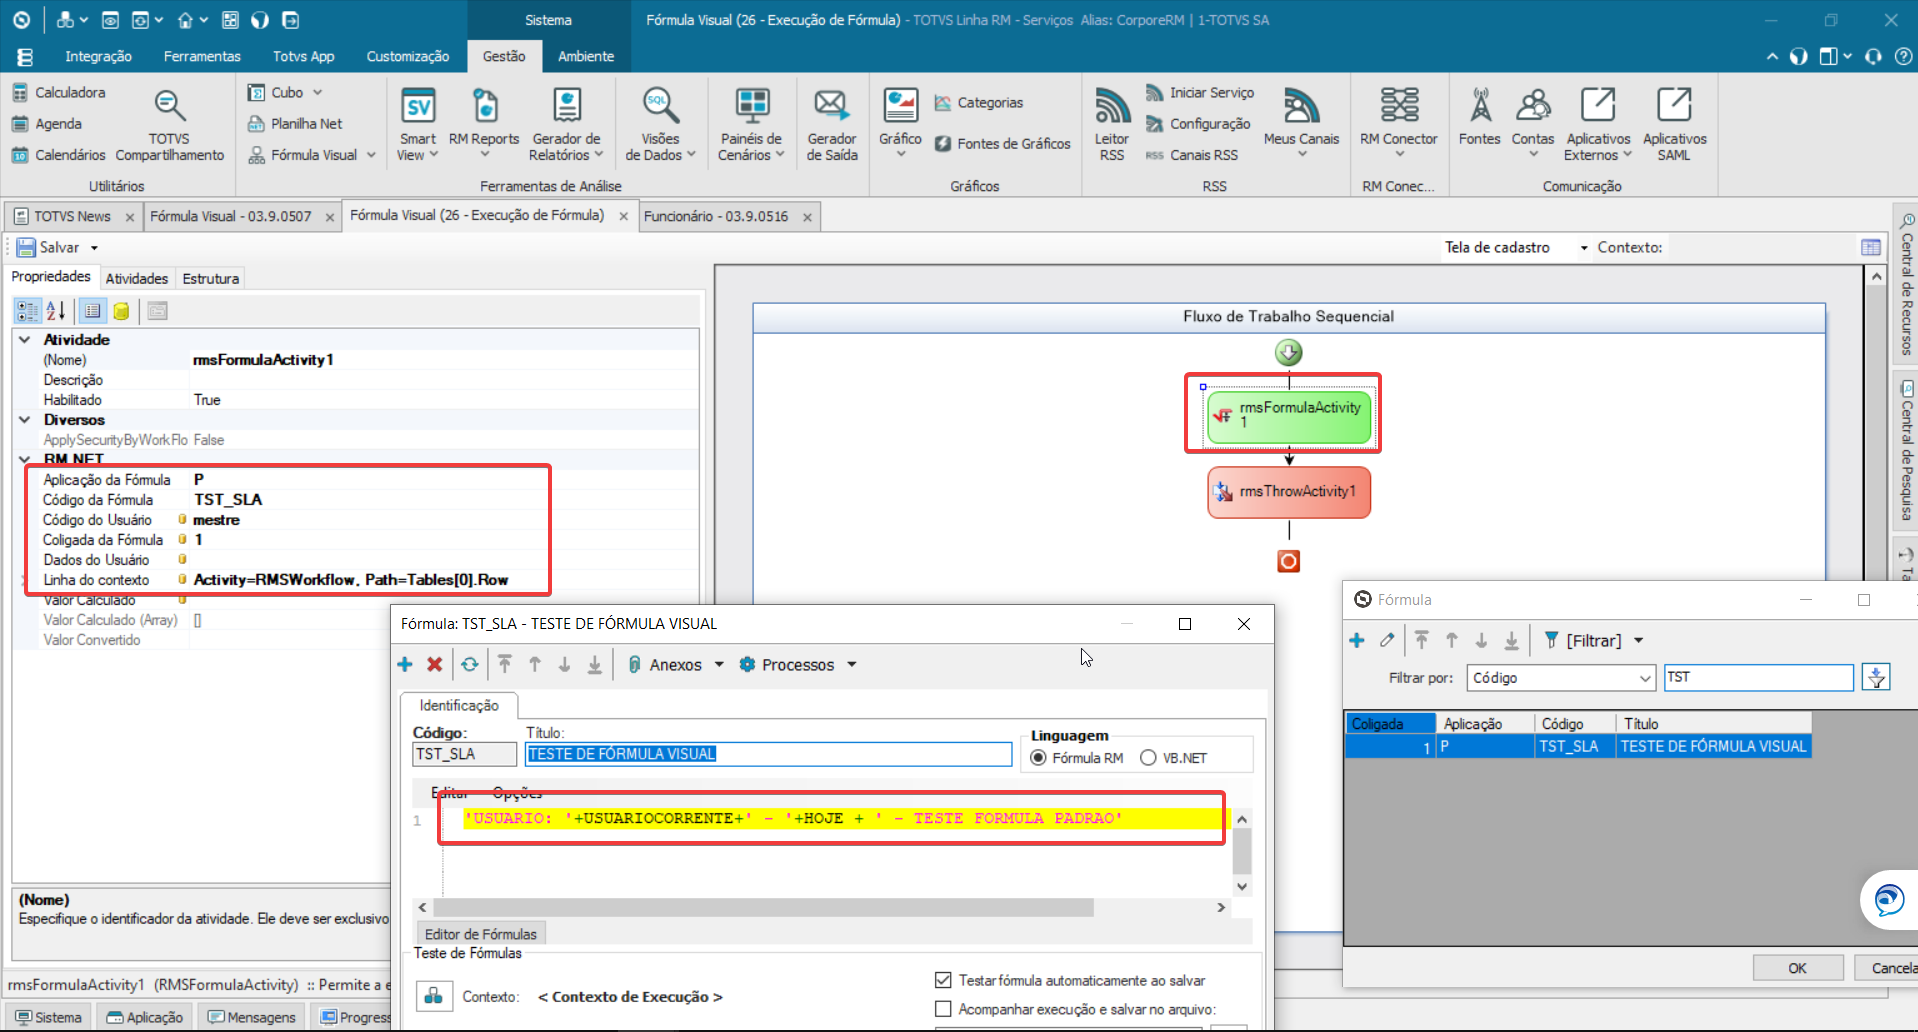Click the TST filter text field
Screen dimensions: 1918x1032
pyautogui.click(x=1758, y=677)
